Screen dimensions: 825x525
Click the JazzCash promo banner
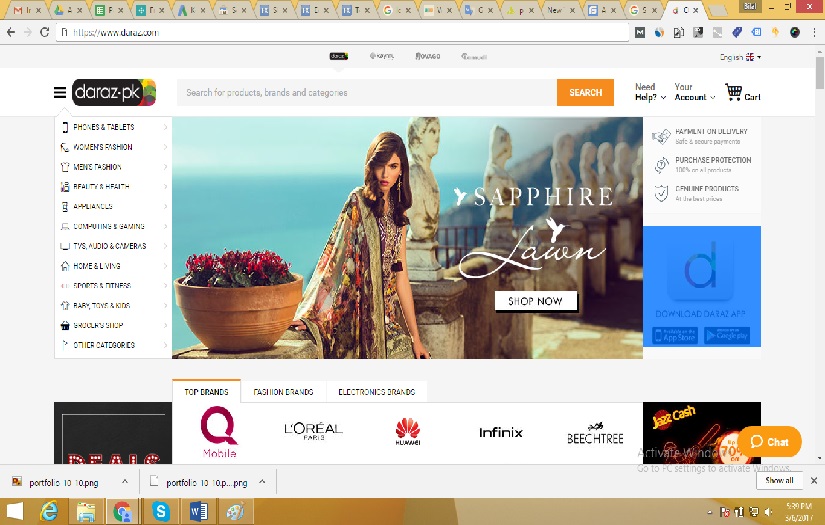coord(702,432)
